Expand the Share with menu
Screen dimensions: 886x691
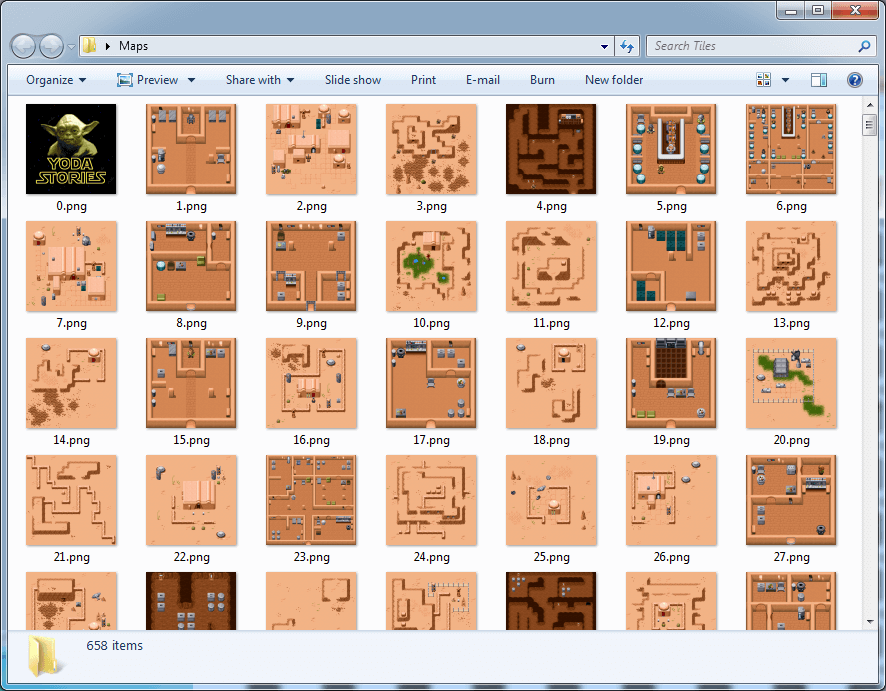click(260, 80)
